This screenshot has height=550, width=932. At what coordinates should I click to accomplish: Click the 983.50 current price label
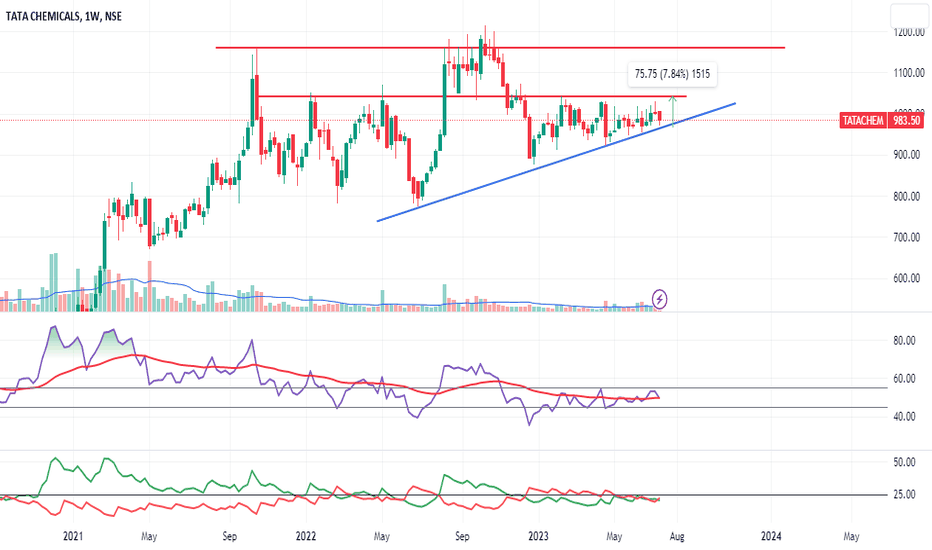906,121
